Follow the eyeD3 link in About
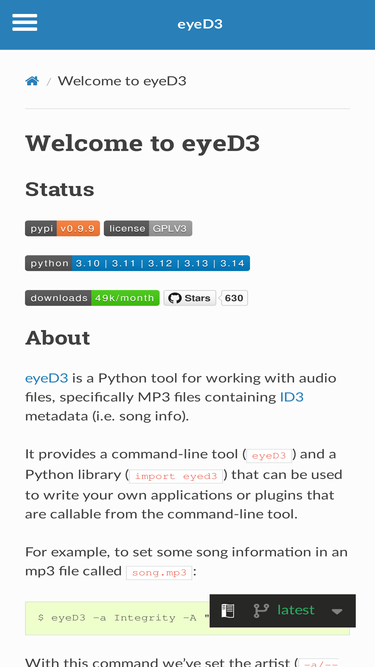375x667 pixels. pyautogui.click(x=47, y=378)
